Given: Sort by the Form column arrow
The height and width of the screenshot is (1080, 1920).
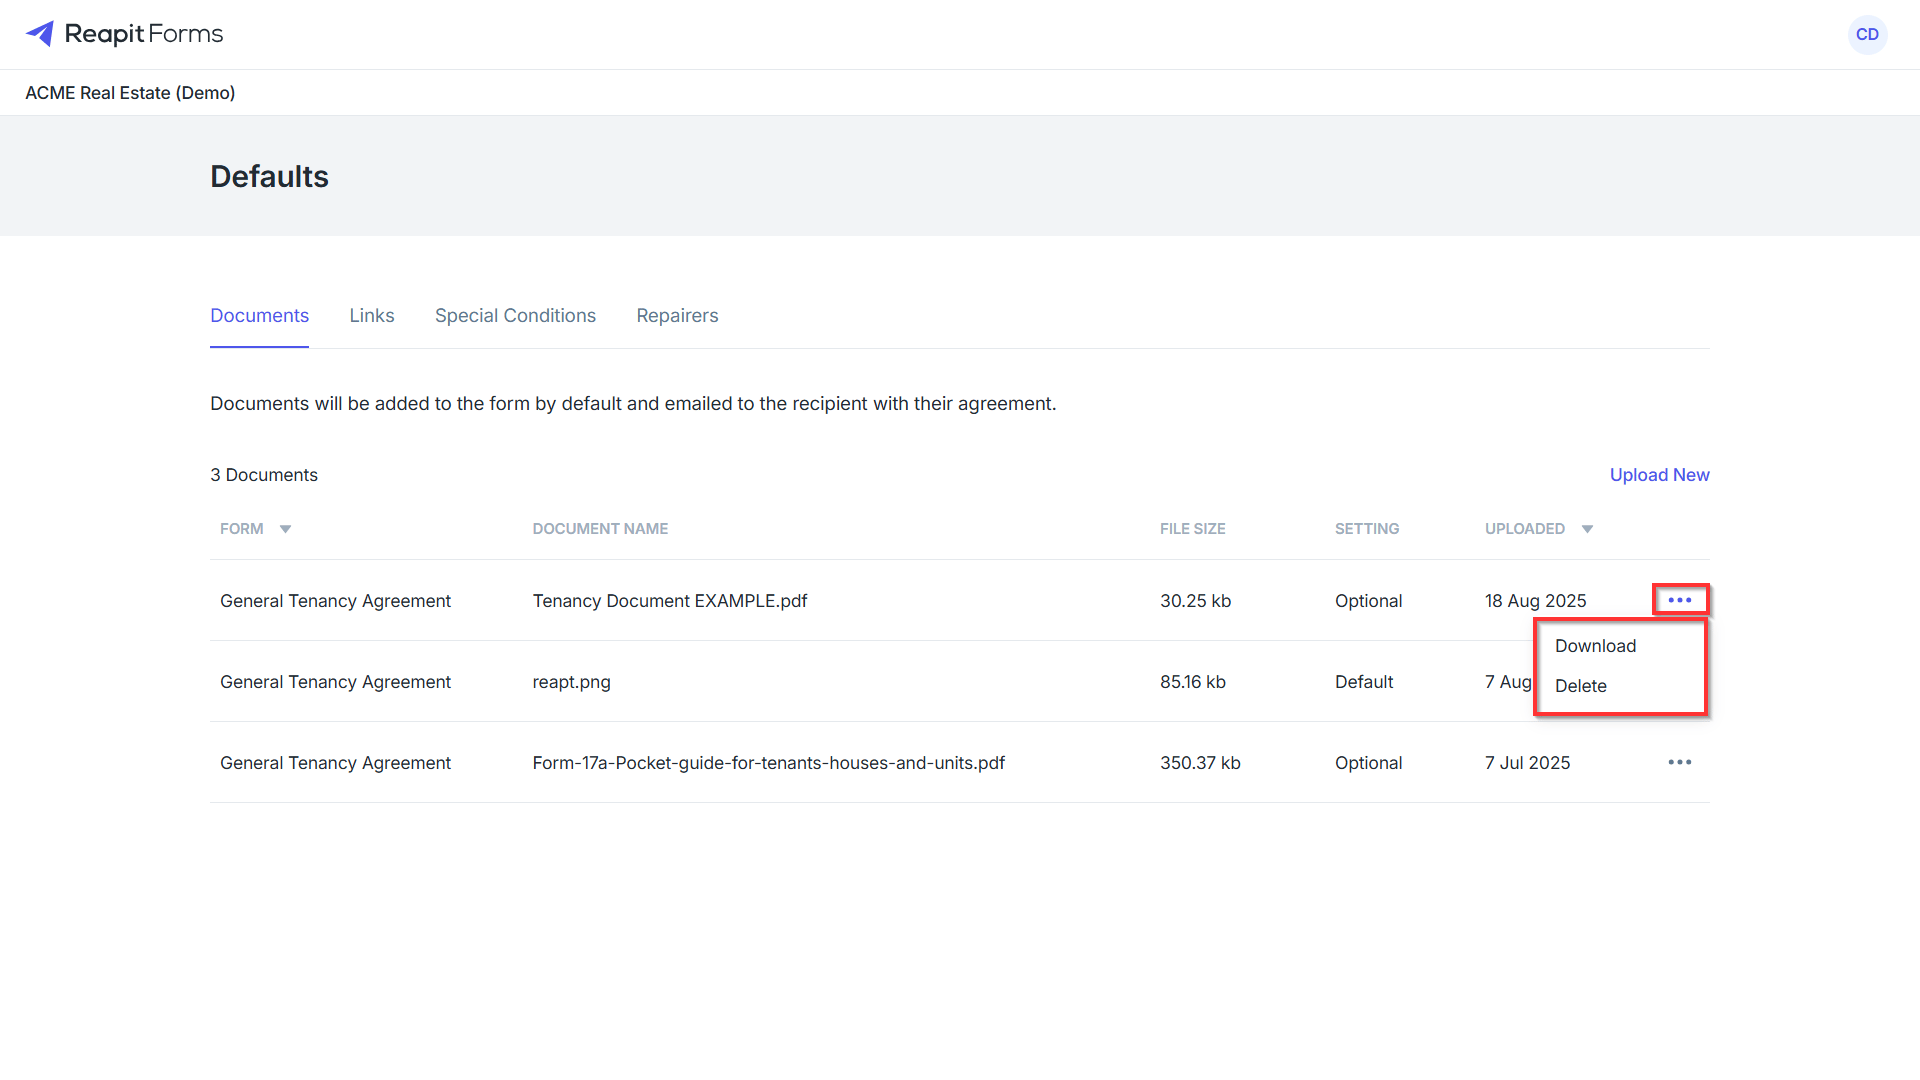Looking at the screenshot, I should [285, 529].
